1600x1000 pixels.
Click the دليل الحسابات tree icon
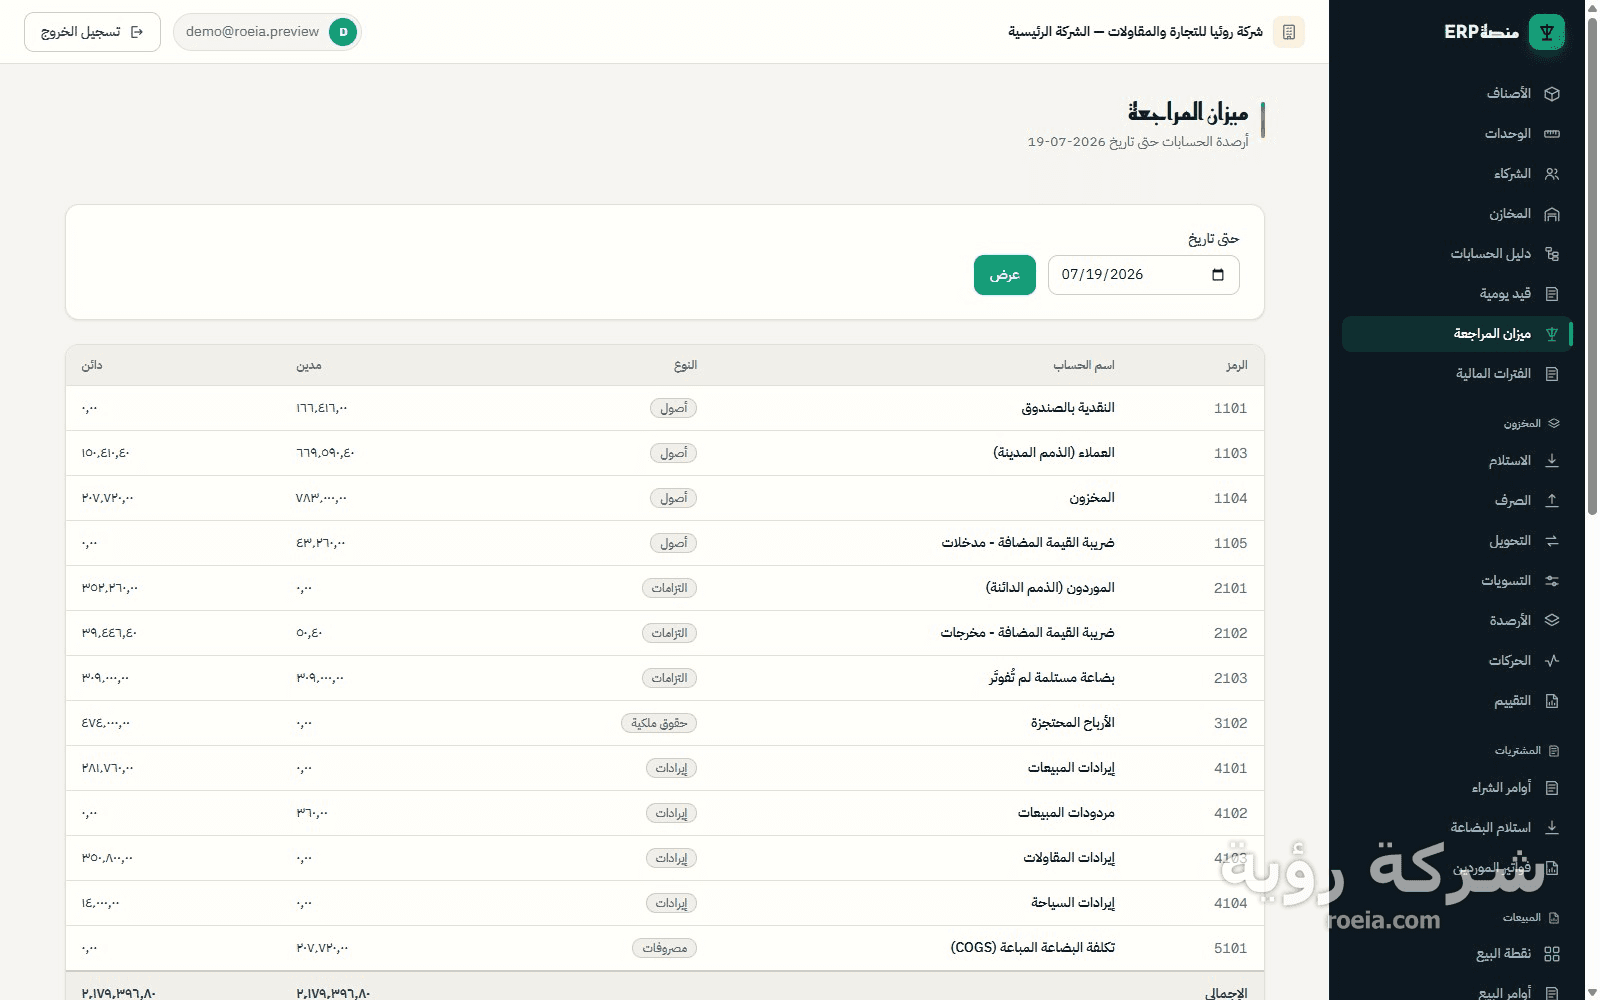[1552, 254]
